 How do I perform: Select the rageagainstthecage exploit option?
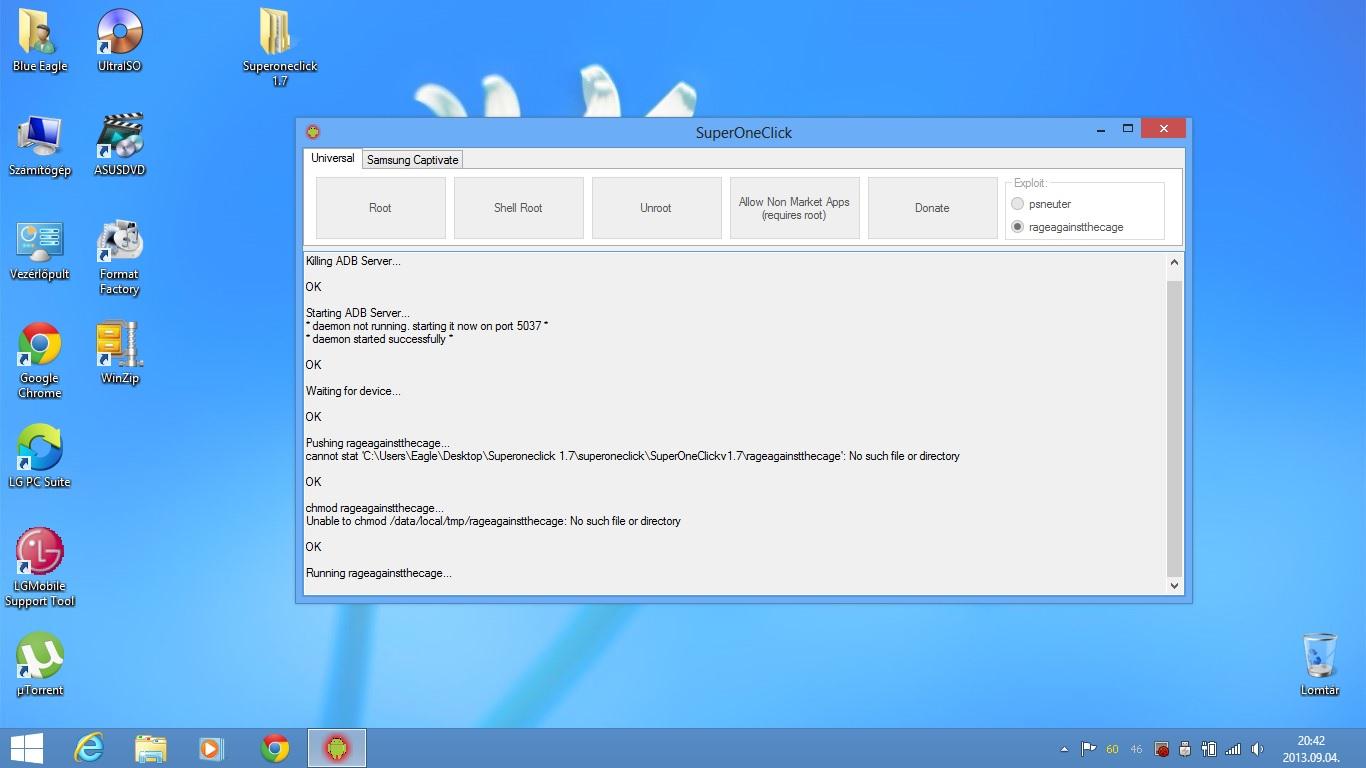coord(1067,227)
